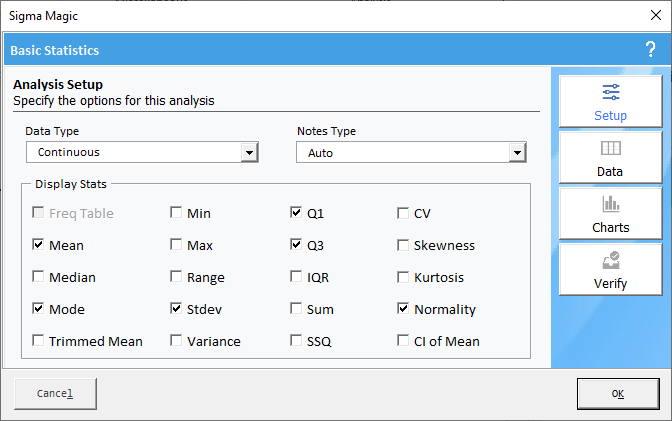Click the help question mark icon

click(x=650, y=50)
